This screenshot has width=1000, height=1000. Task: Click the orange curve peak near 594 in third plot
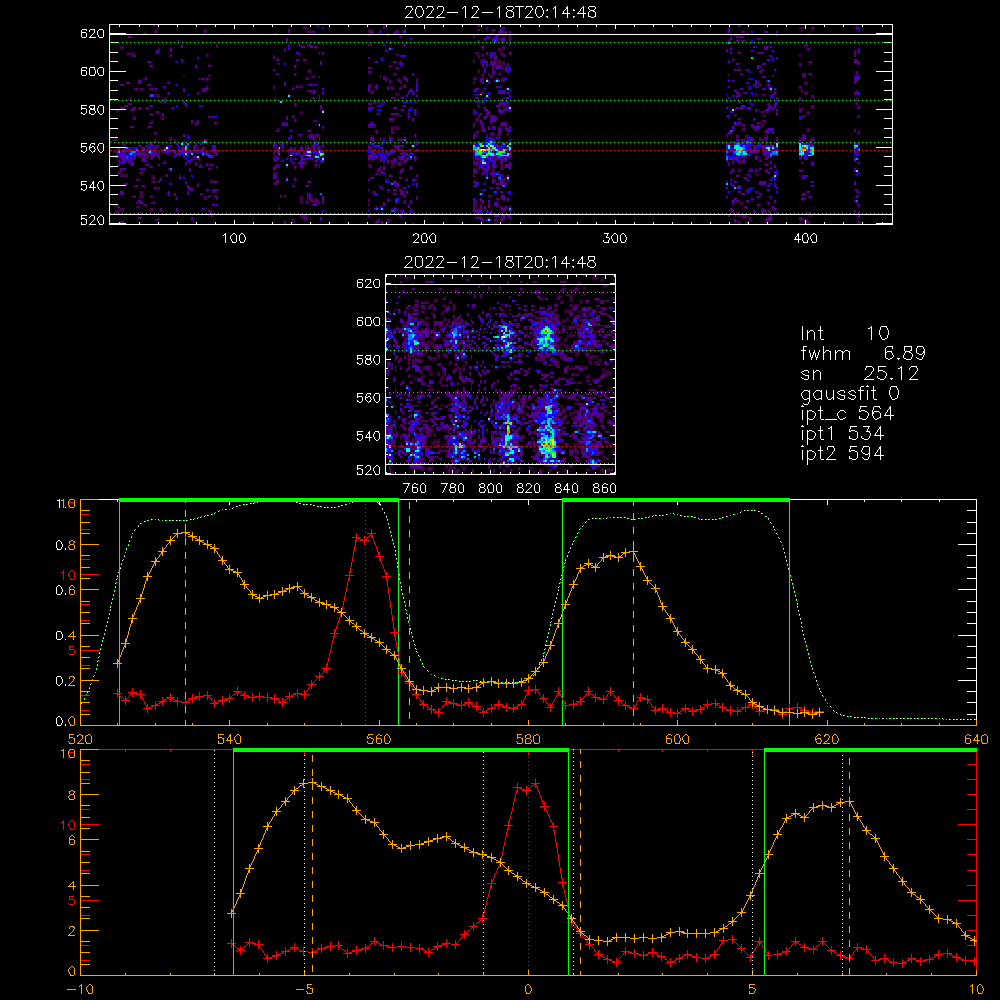coord(633,551)
